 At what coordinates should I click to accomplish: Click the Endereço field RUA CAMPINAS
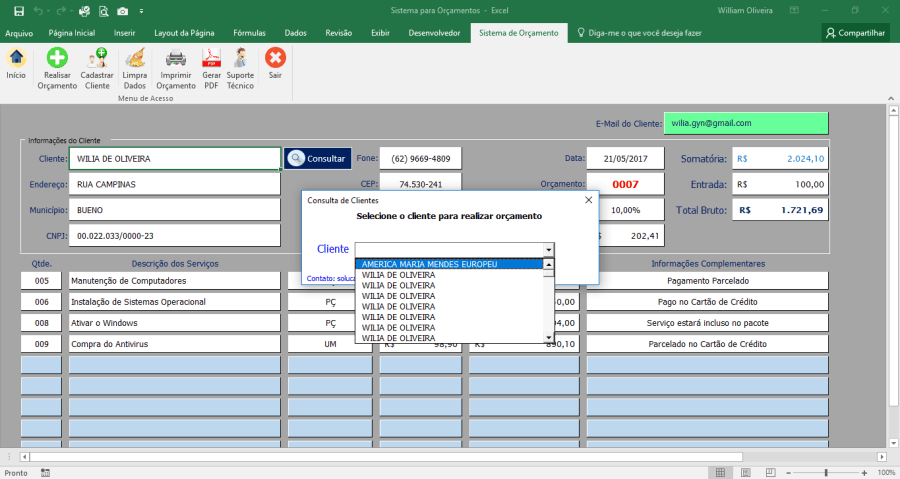(x=174, y=185)
